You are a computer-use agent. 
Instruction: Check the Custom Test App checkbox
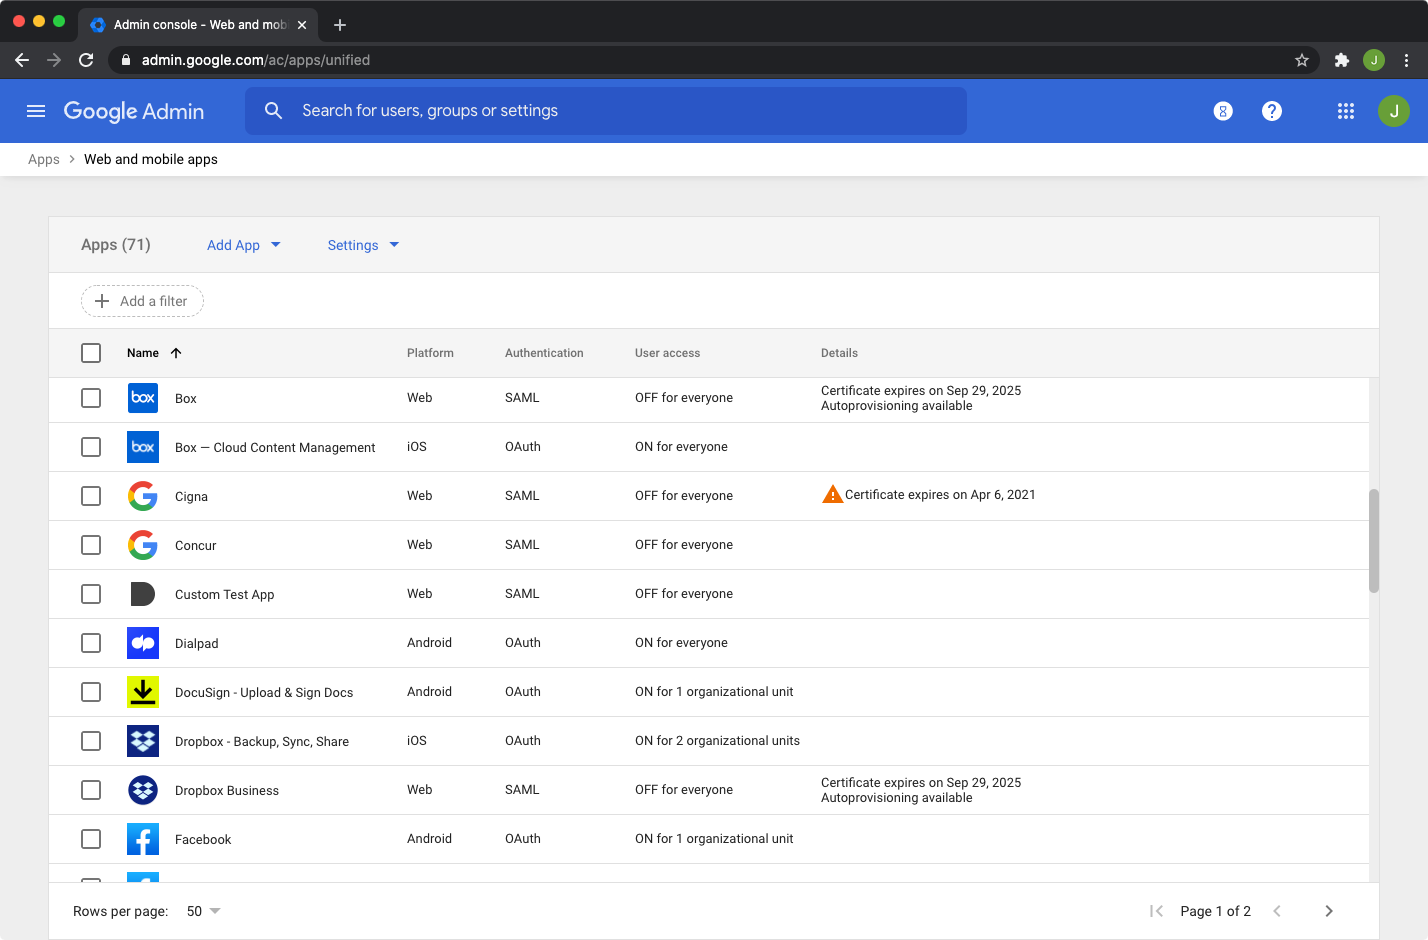click(x=91, y=594)
